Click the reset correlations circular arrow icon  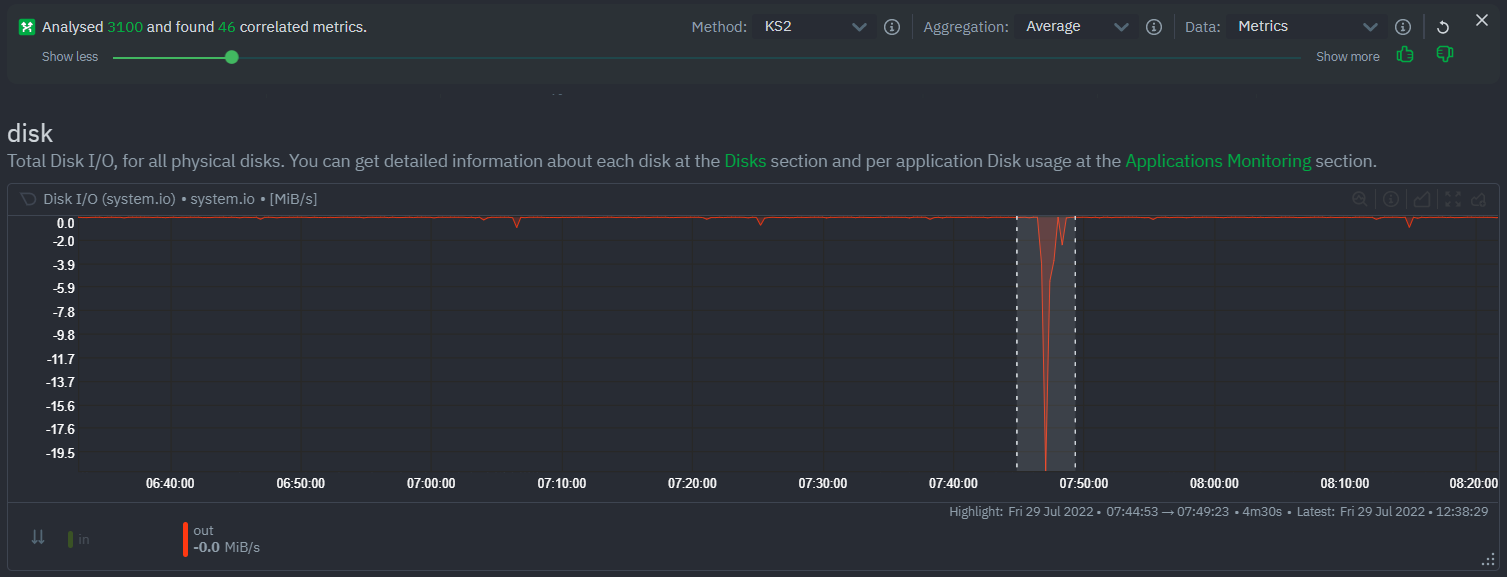(1443, 27)
